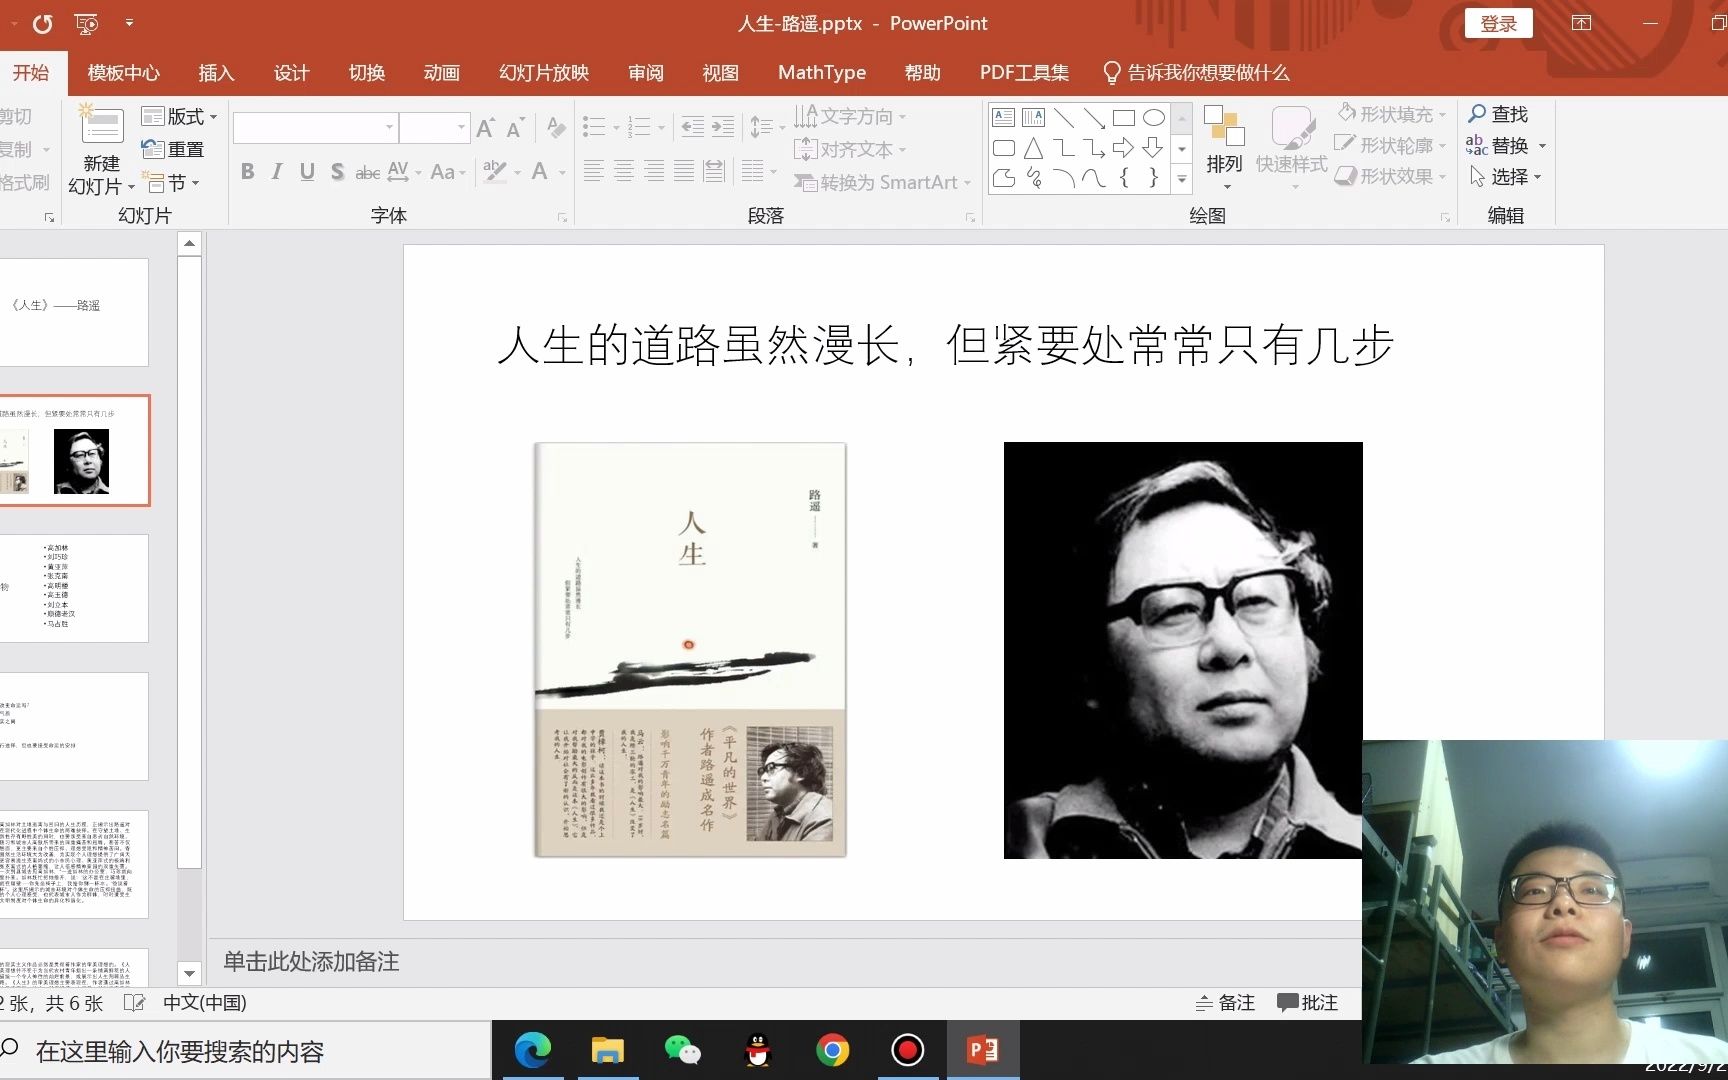
Task: Click Reset (重置) slide button
Action: (173, 149)
